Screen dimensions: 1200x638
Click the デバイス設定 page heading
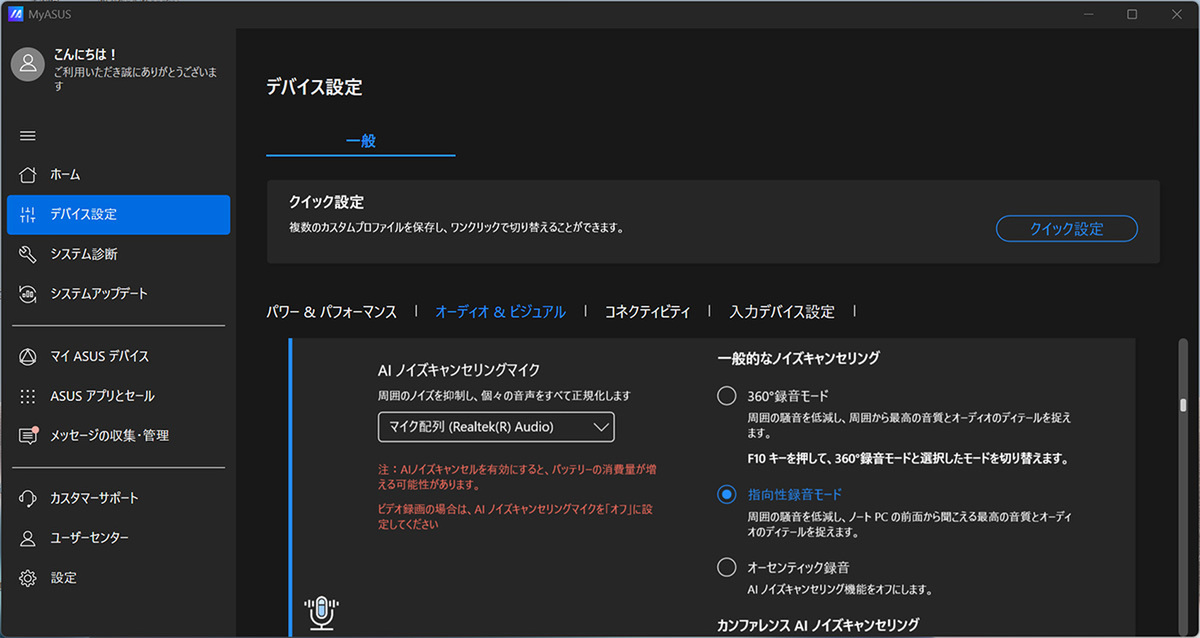314,87
